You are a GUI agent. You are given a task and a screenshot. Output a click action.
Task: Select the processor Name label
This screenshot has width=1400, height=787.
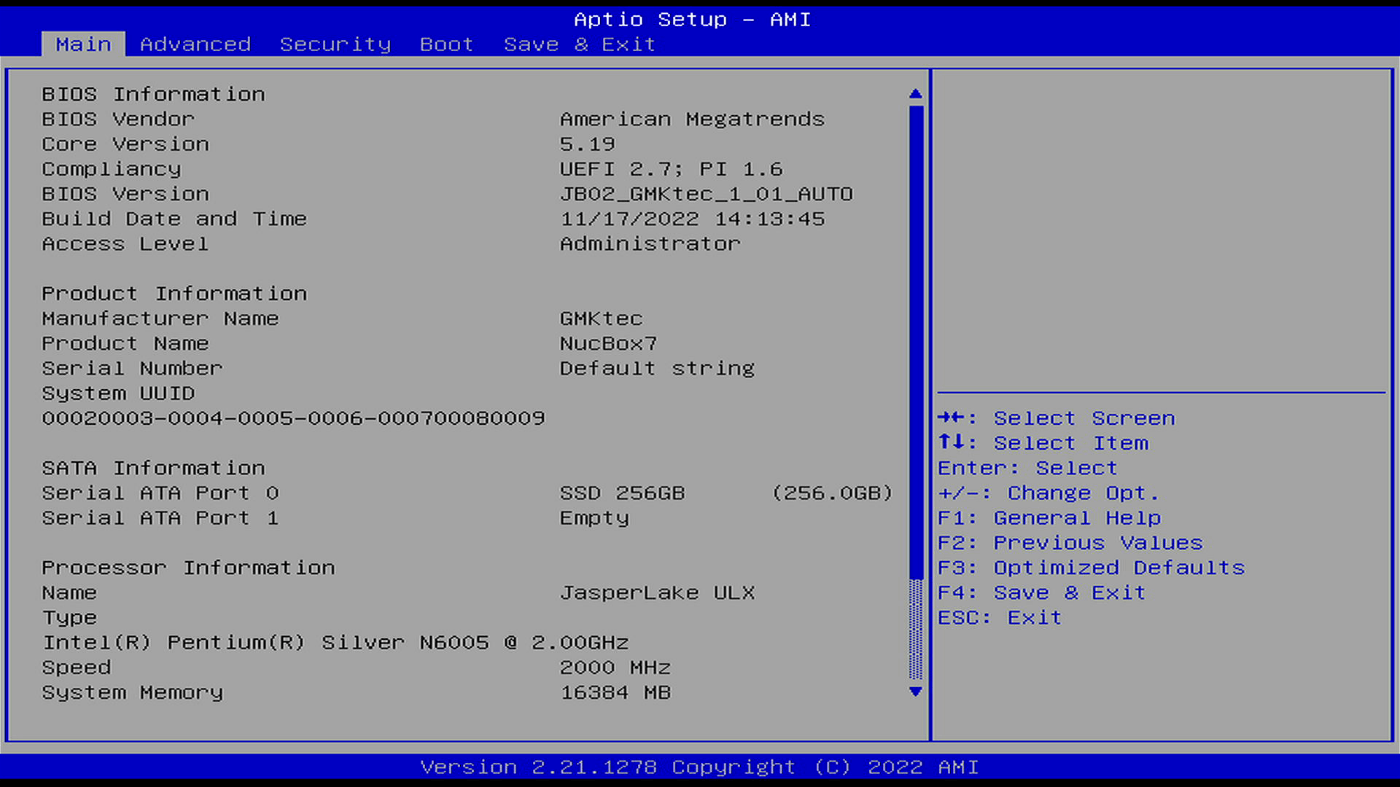(x=69, y=593)
